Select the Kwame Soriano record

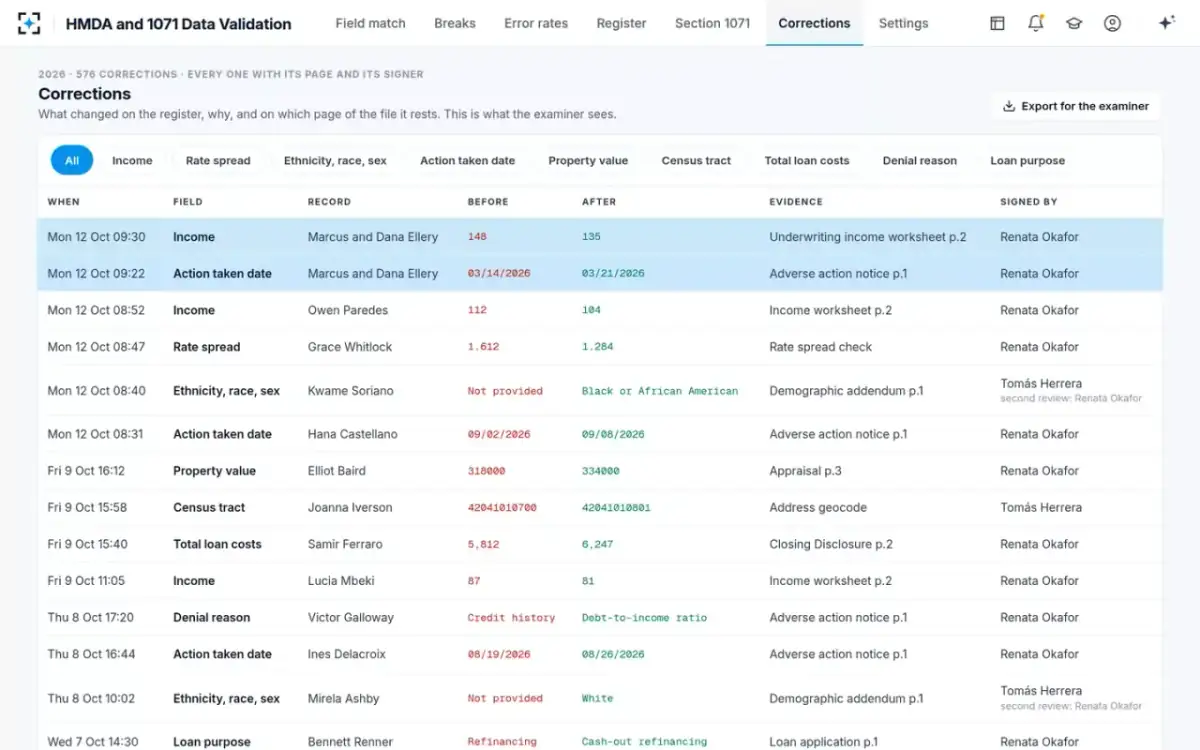[350, 391]
